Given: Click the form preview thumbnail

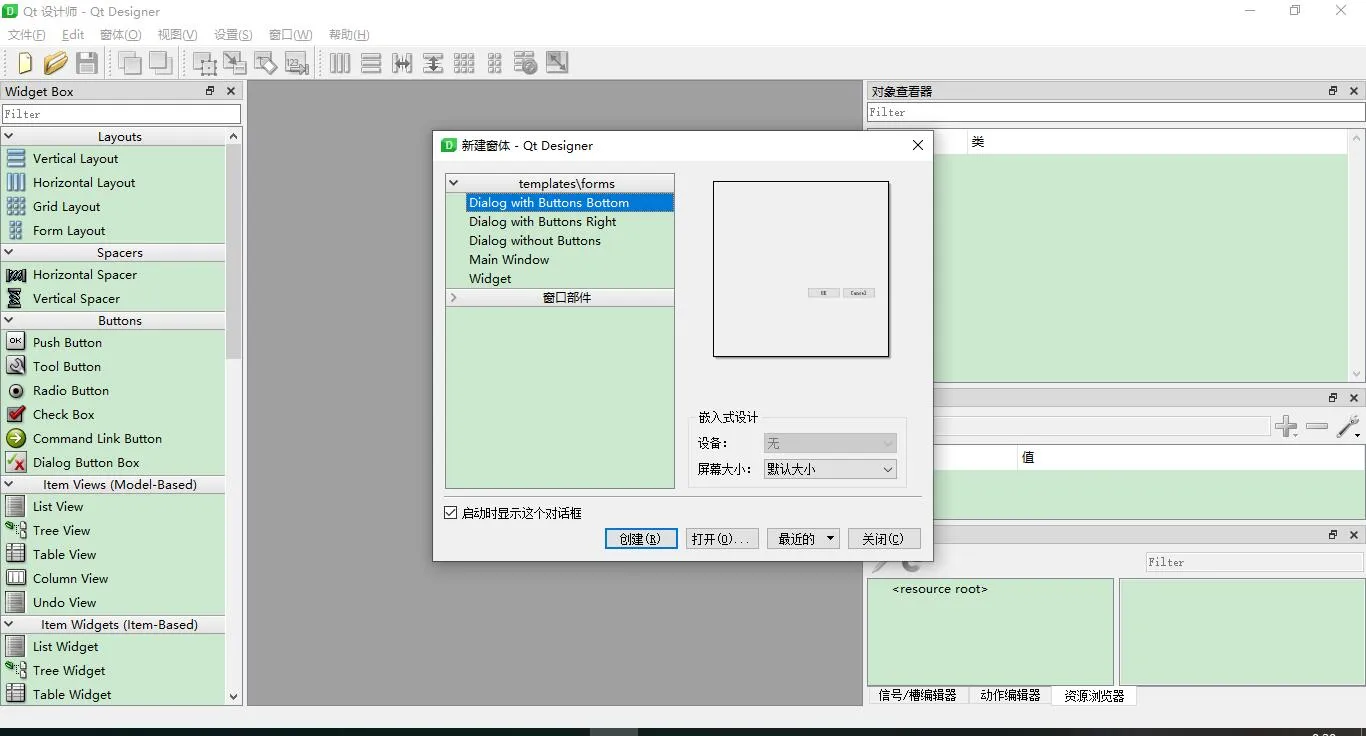Looking at the screenshot, I should point(801,269).
